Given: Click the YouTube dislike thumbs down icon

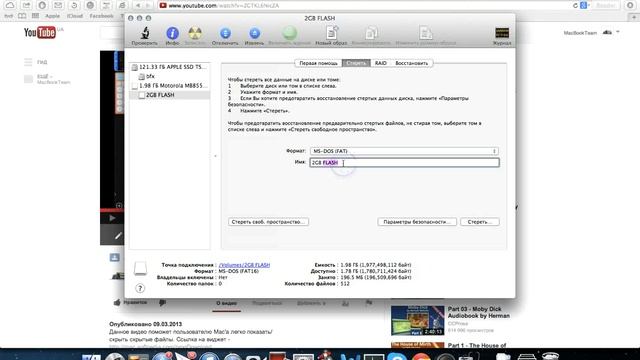Looking at the screenshot, I should pos(162,303).
